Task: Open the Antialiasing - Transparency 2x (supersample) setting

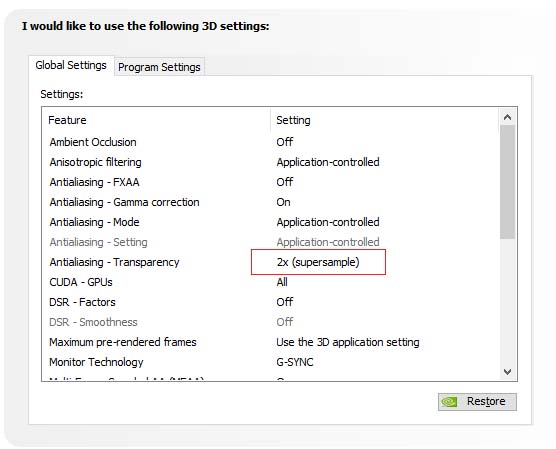Action: click(x=318, y=262)
